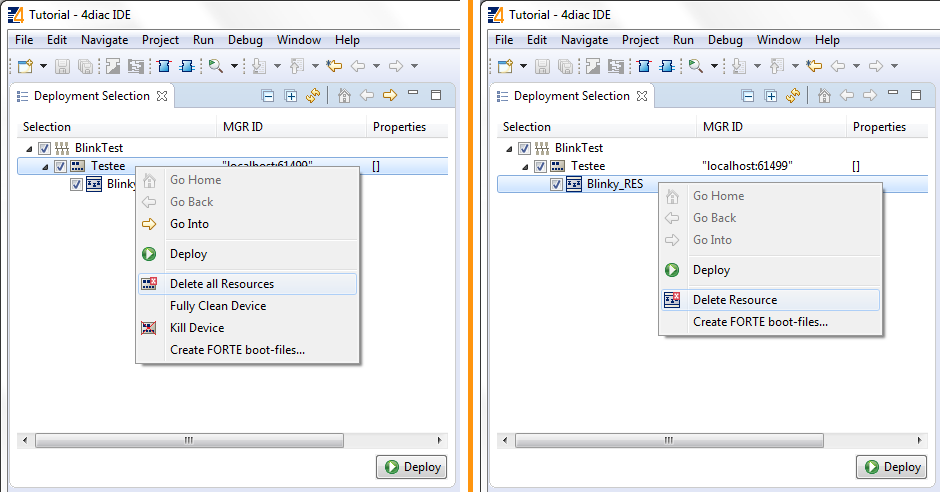Uncheck the Testee checkbox in right window

pos(541,166)
